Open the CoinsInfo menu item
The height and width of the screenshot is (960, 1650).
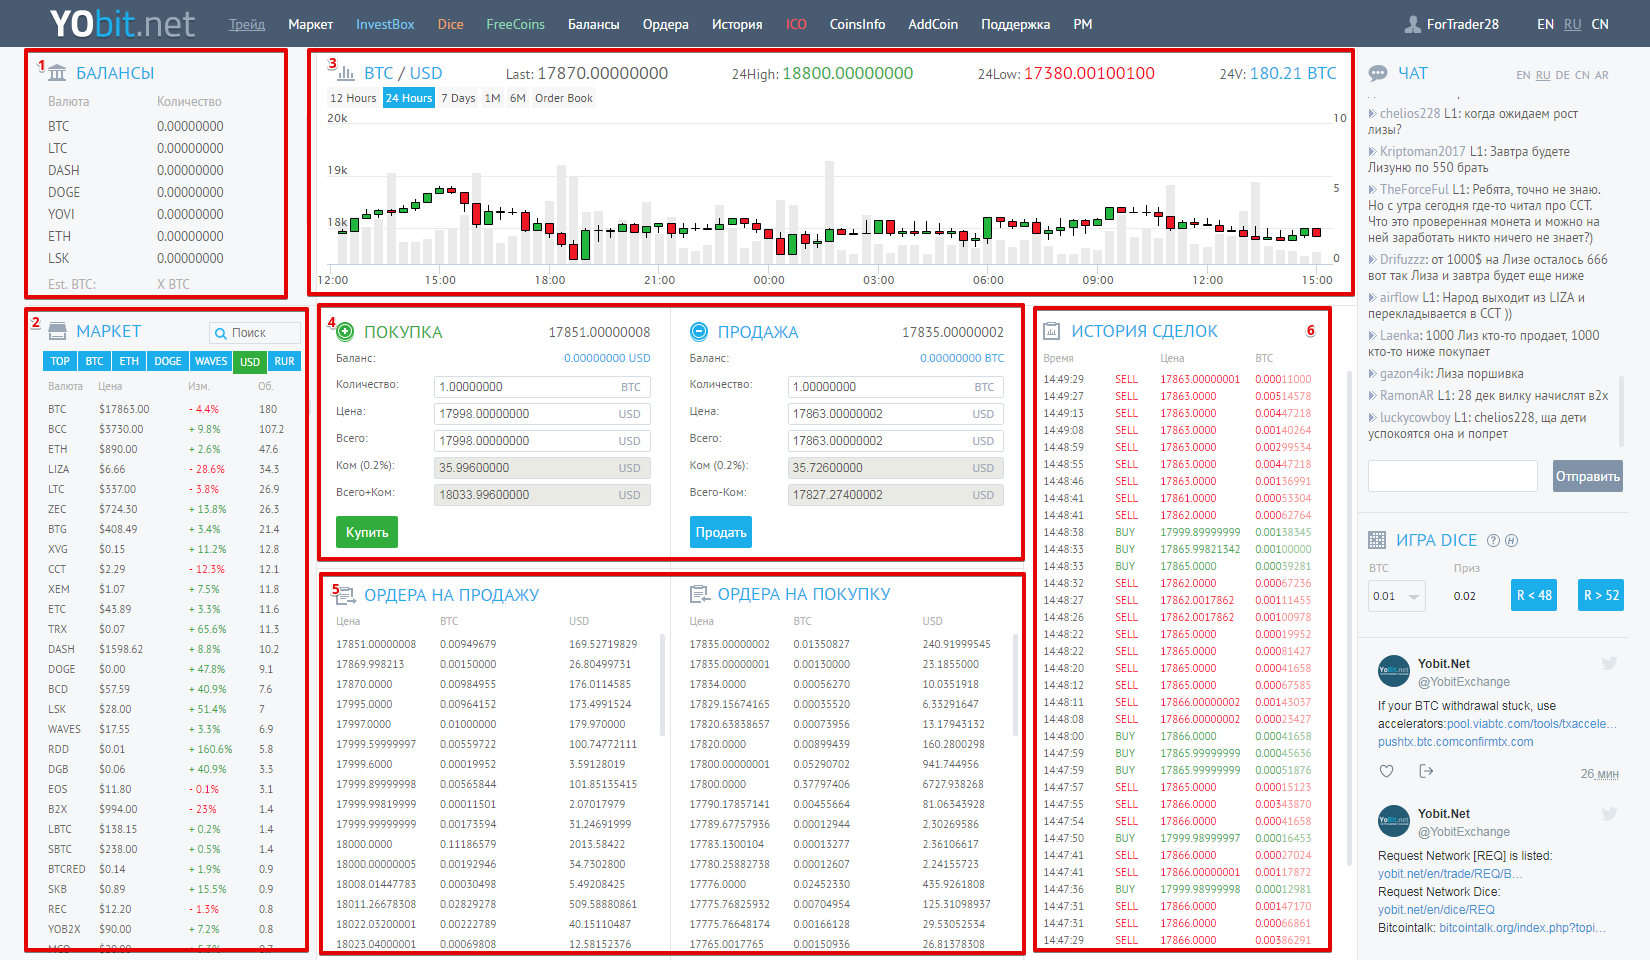(x=857, y=24)
